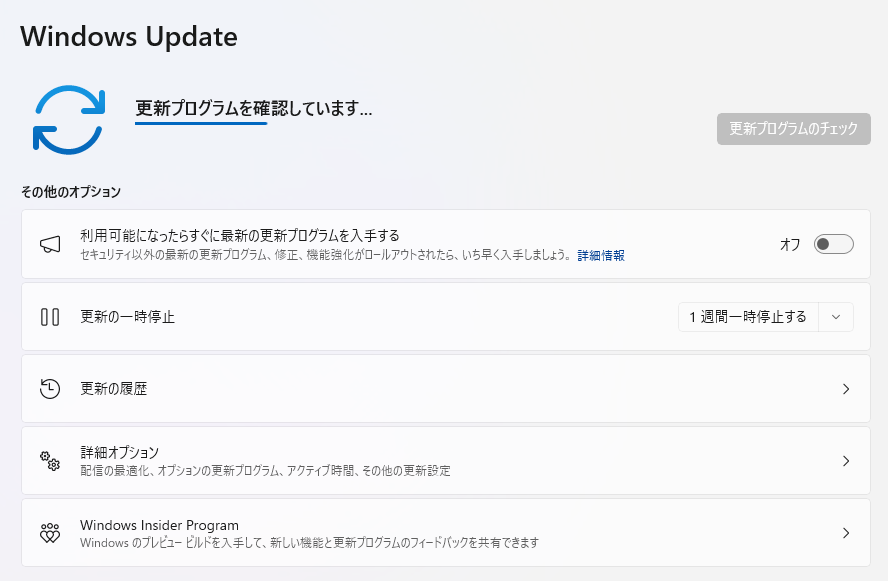Click the Windows Insider Program title text
Screen dimensions: 888x581
(x=159, y=525)
